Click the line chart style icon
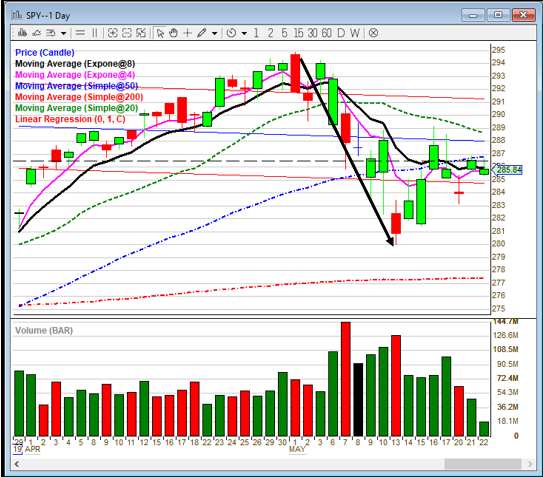This screenshot has height=477, width=543. [36, 33]
